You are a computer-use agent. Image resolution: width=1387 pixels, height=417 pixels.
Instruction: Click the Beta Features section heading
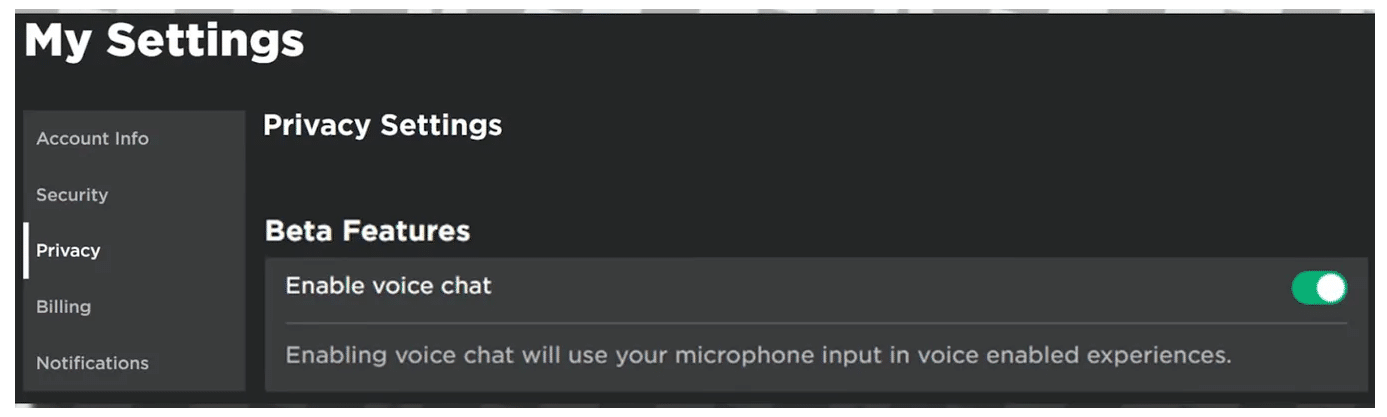click(367, 231)
